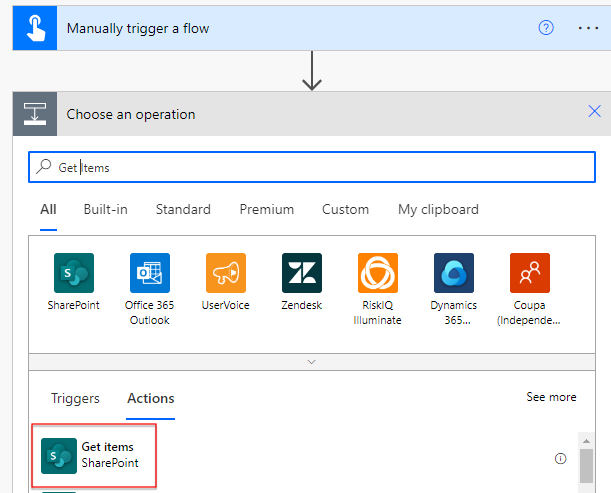This screenshot has height=493, width=611.
Task: Click the See more link
Action: [x=551, y=397]
